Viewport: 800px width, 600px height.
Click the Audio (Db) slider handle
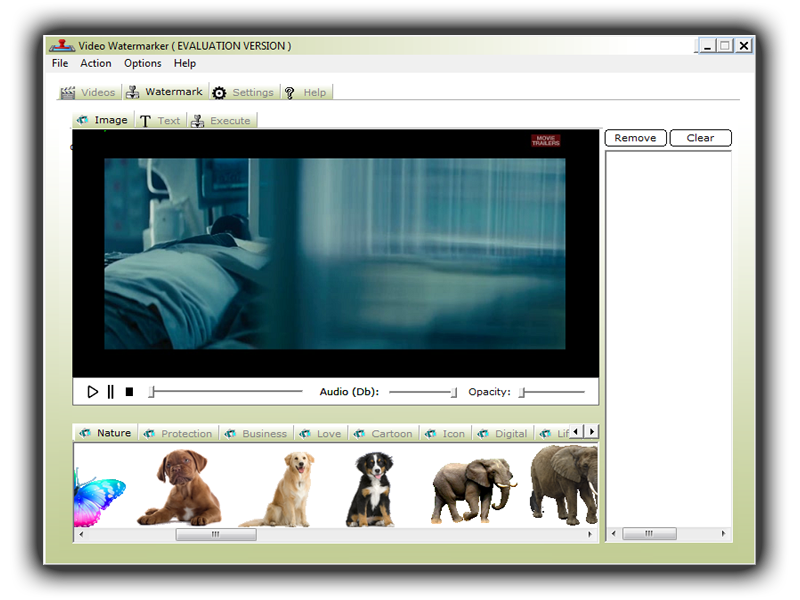454,392
